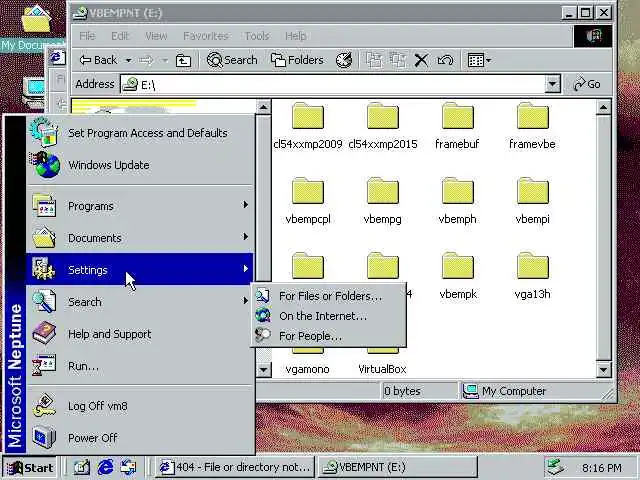Image resolution: width=640 pixels, height=480 pixels.
Task: Open the Favorites menu
Action: pos(205,36)
